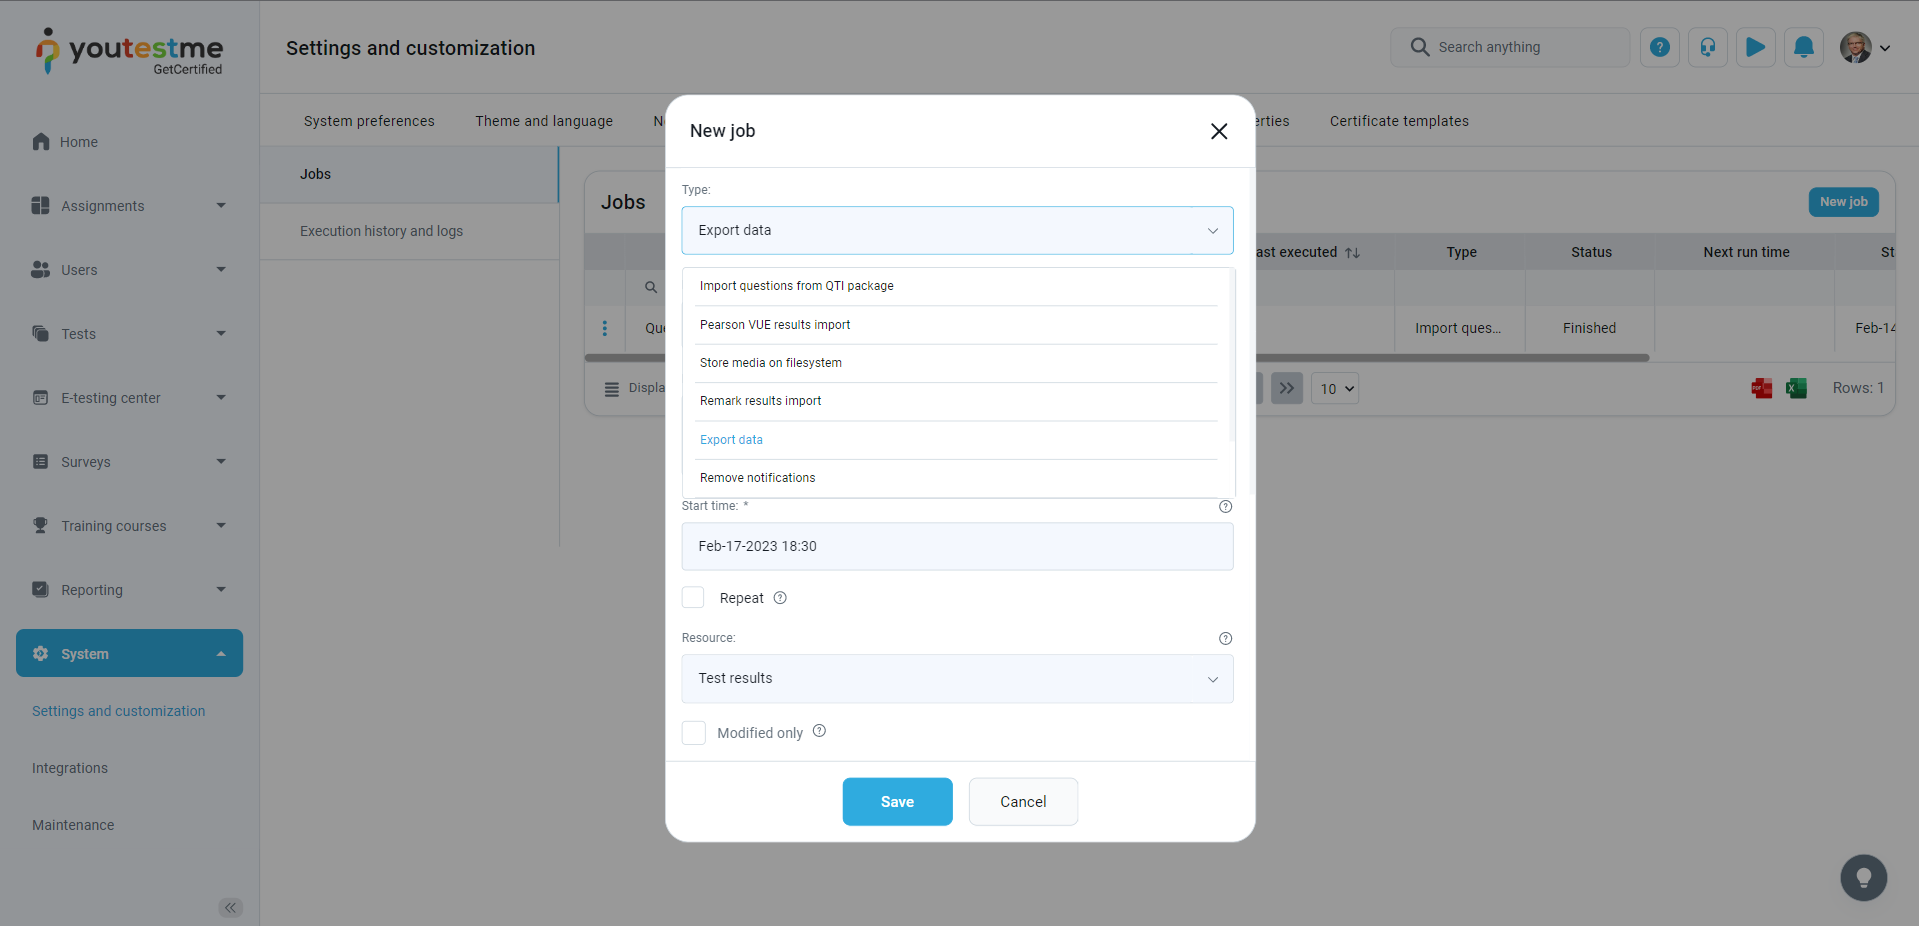Click the Start time input field
The width and height of the screenshot is (1919, 926).
(956, 546)
